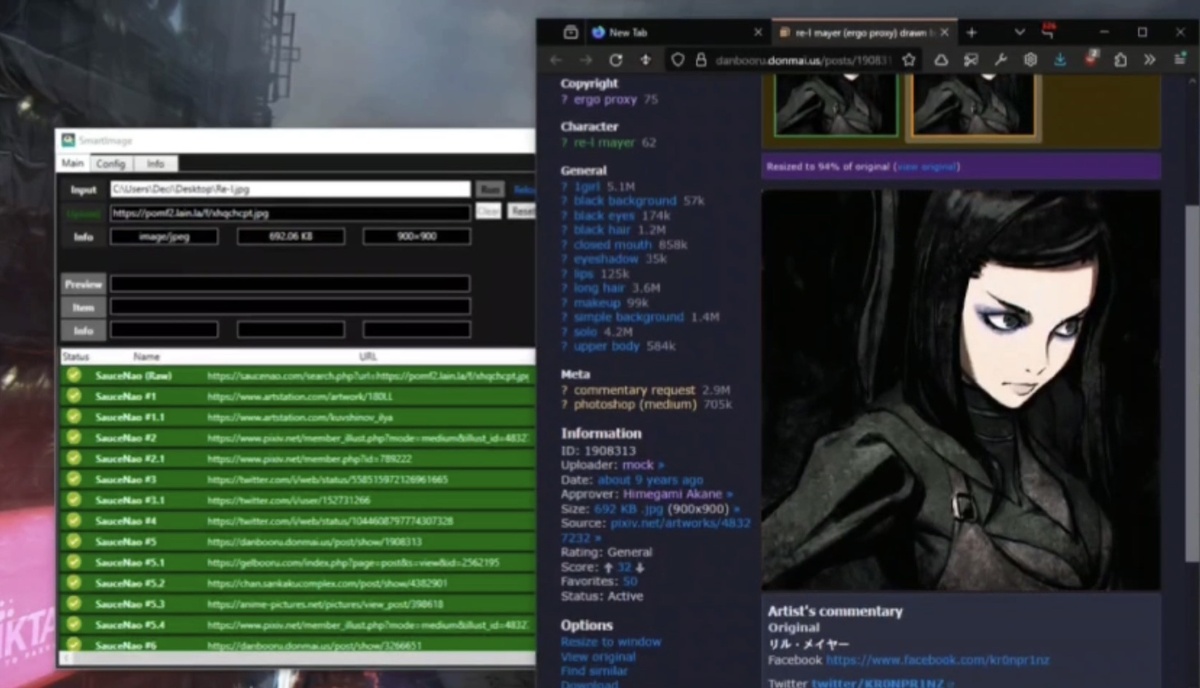Image resolution: width=1200 pixels, height=688 pixels.
Task: Close the New Tab tab
Action: (757, 32)
